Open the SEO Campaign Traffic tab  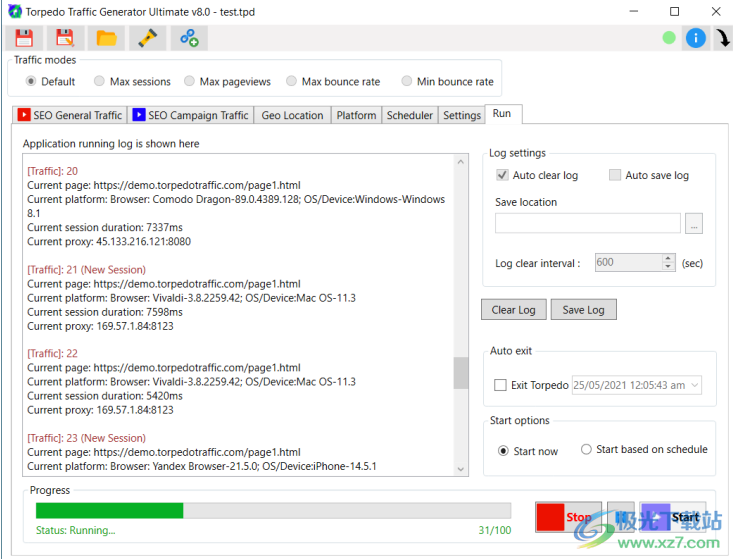191,115
